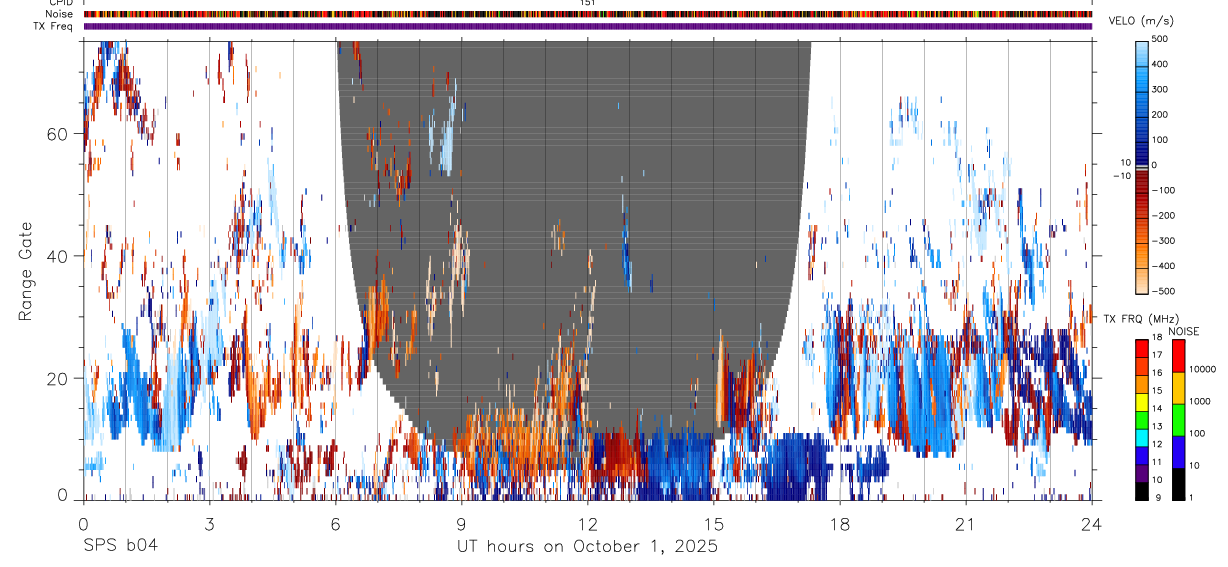This screenshot has height=567, width=1228.
Task: Click the 1000 label in NOISE legend
Action: pos(1198,402)
